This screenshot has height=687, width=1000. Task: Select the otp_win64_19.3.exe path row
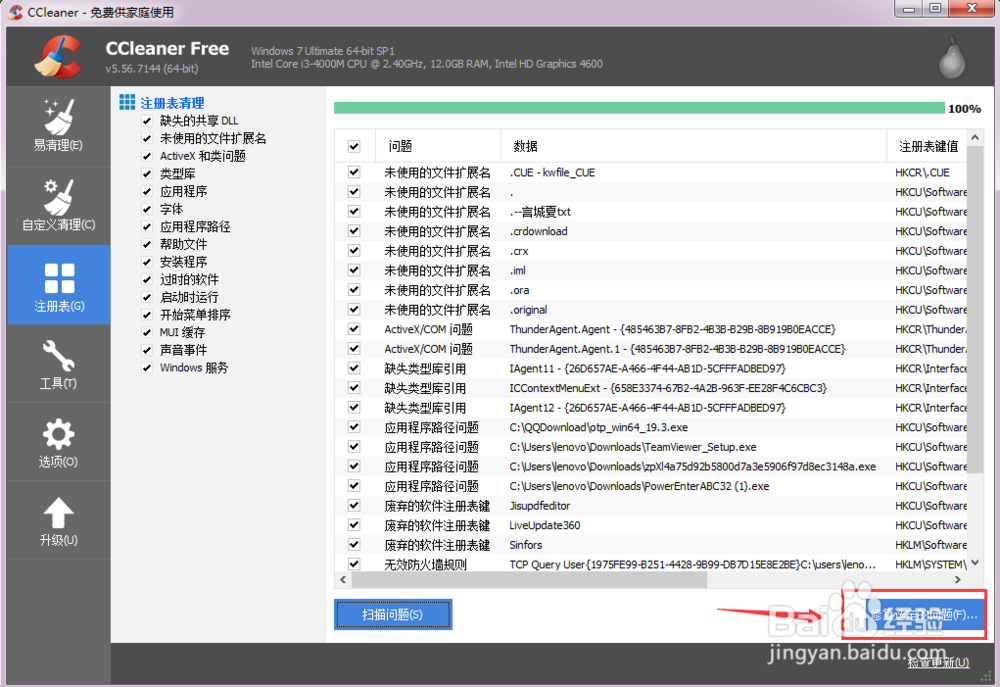click(651, 427)
